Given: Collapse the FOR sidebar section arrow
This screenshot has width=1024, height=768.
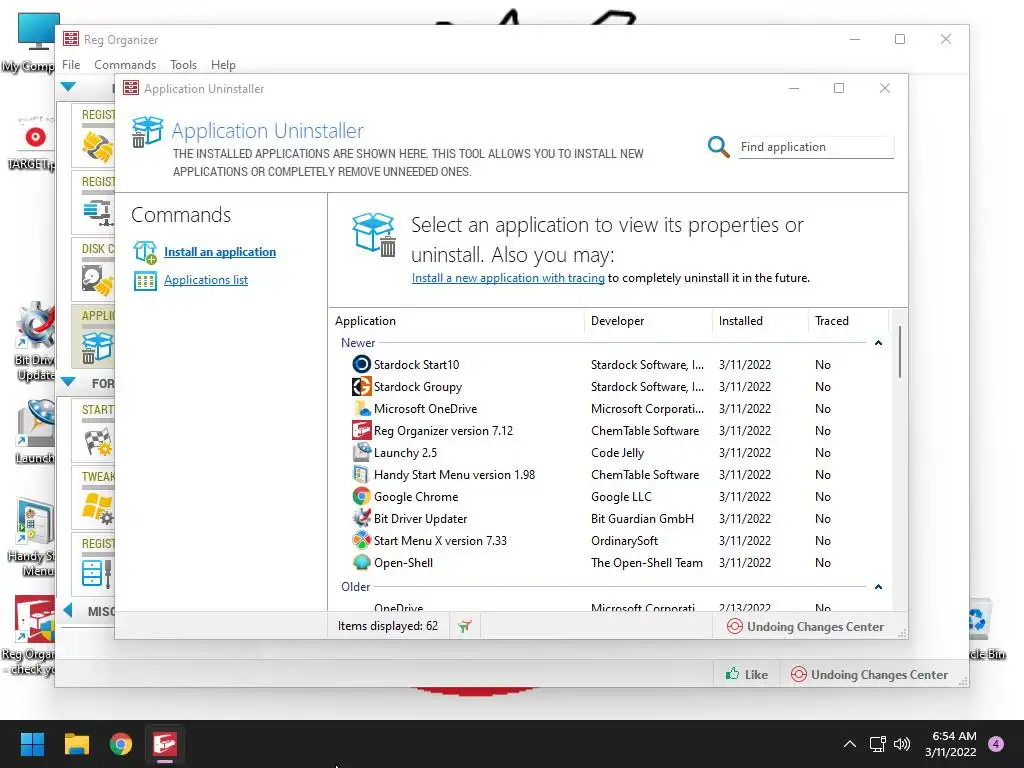Looking at the screenshot, I should click(x=68, y=382).
